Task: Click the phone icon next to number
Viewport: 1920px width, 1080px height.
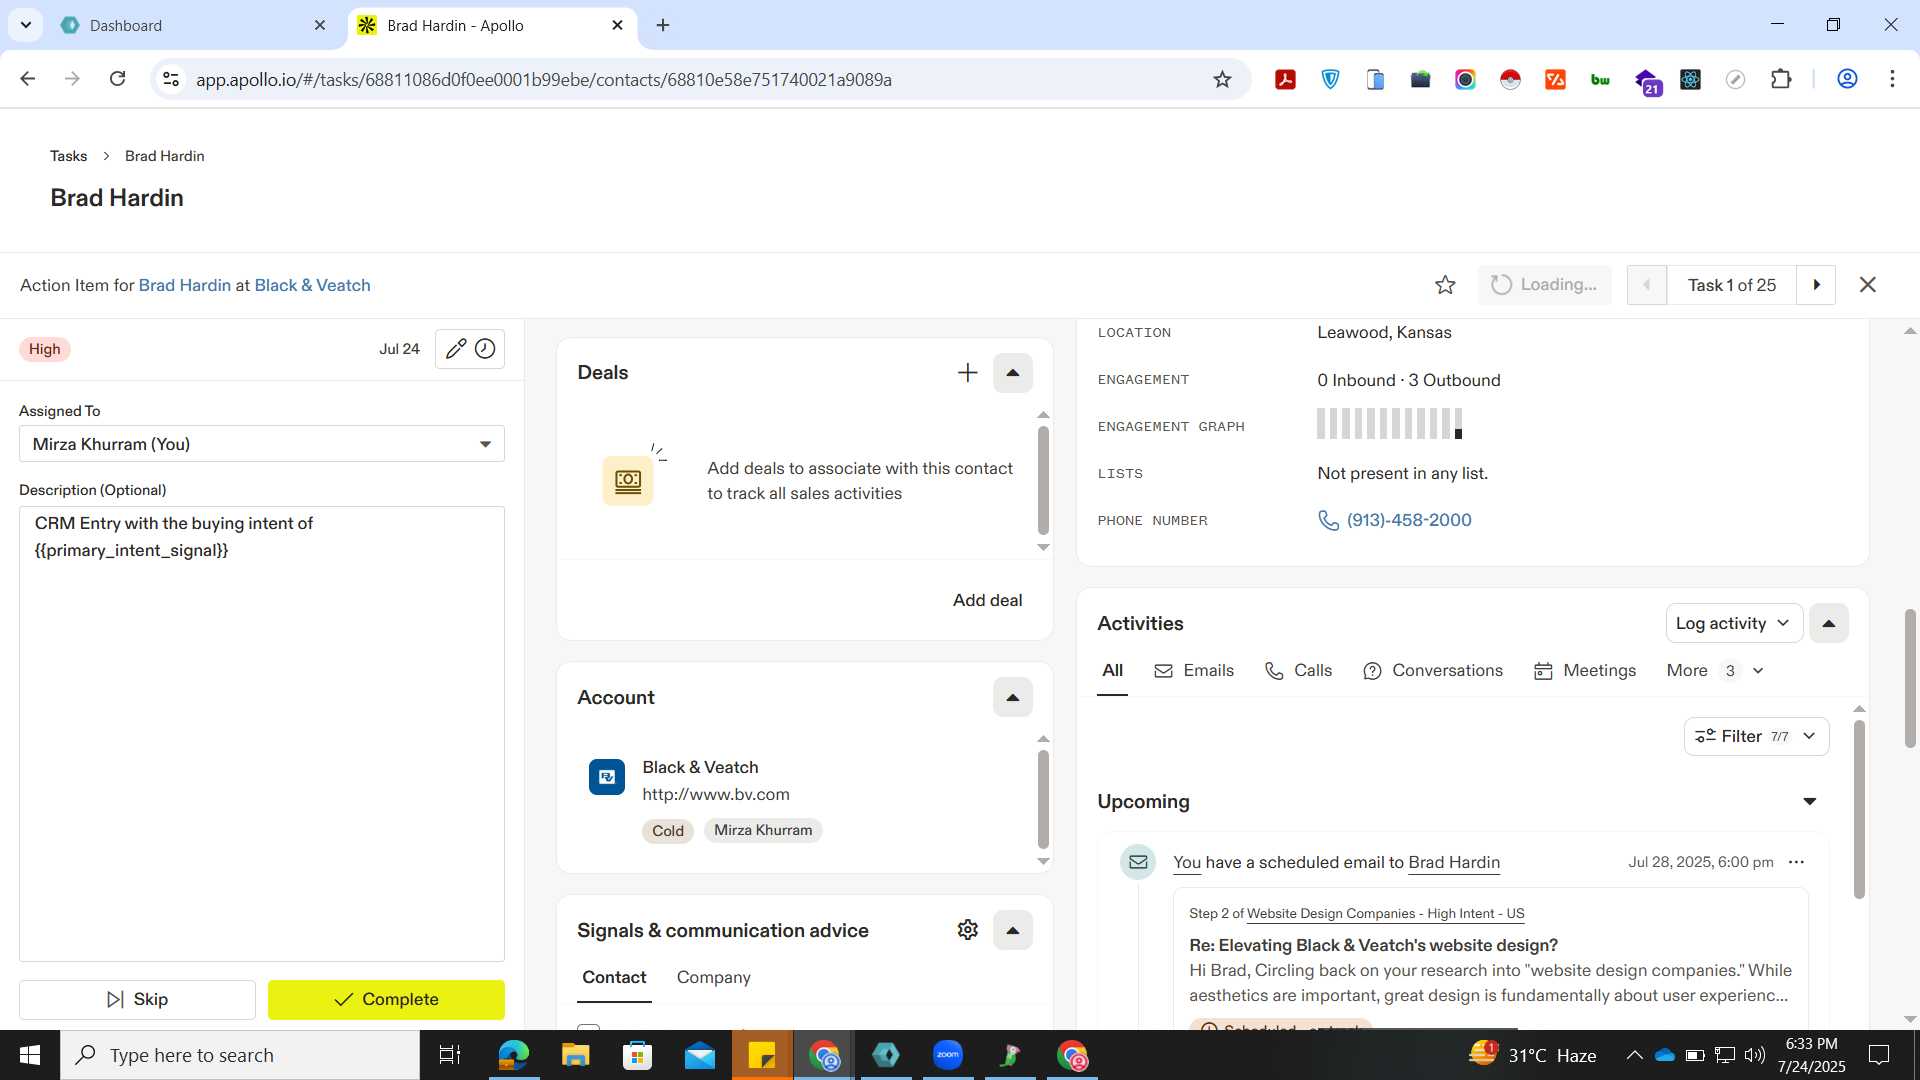Action: pyautogui.click(x=1328, y=521)
